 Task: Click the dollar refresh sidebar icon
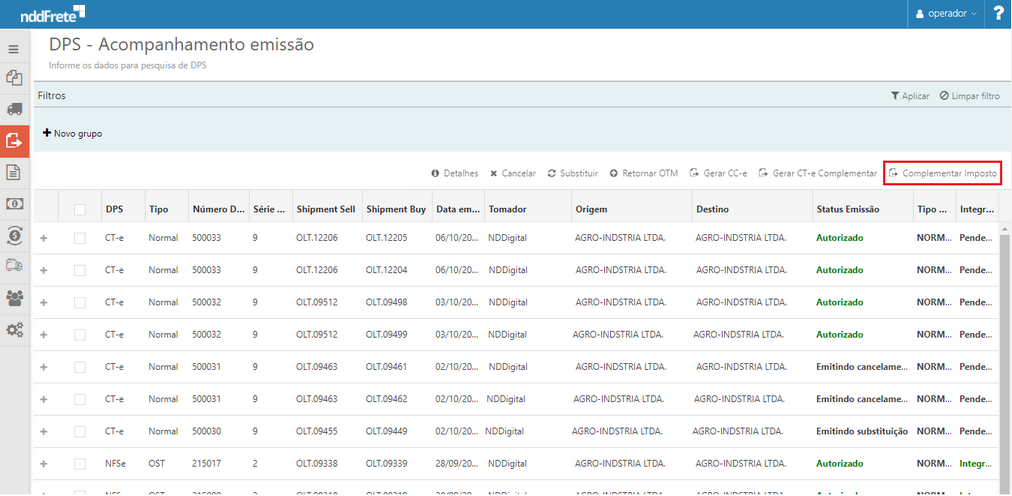point(14,235)
